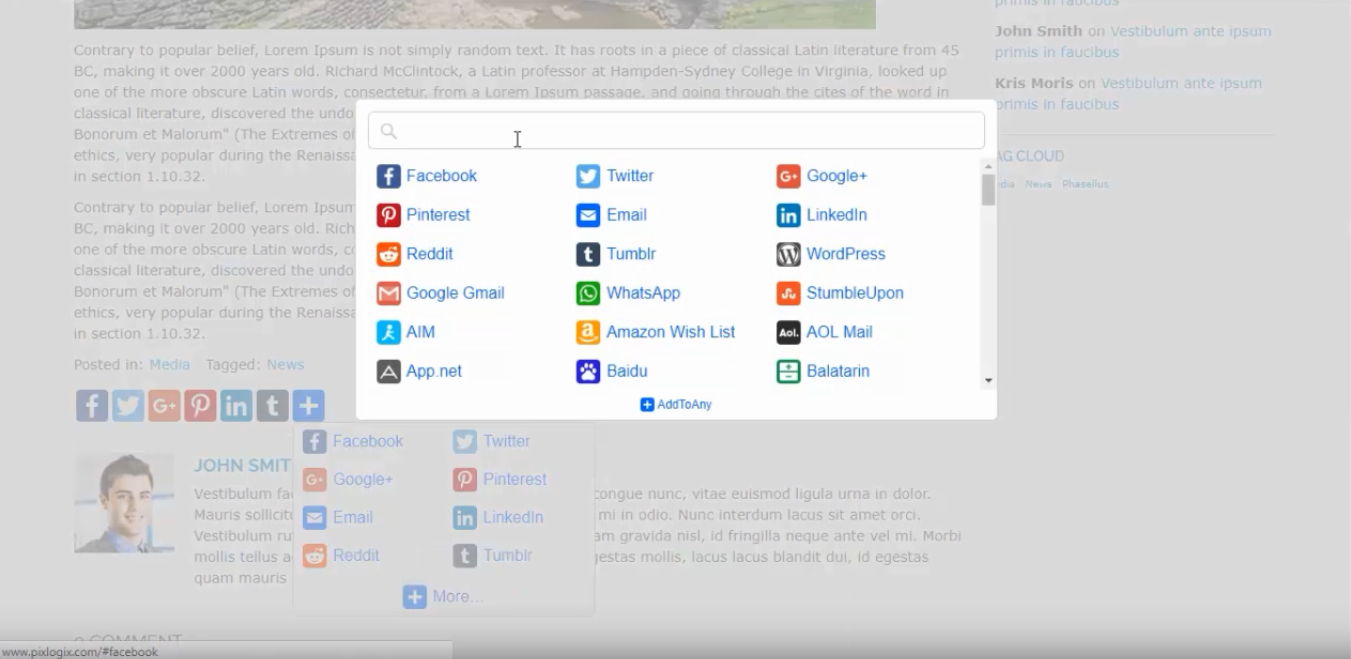Viewport: 1351px width, 659px height.
Task: Click the author portrait thumbnail
Action: click(x=124, y=503)
